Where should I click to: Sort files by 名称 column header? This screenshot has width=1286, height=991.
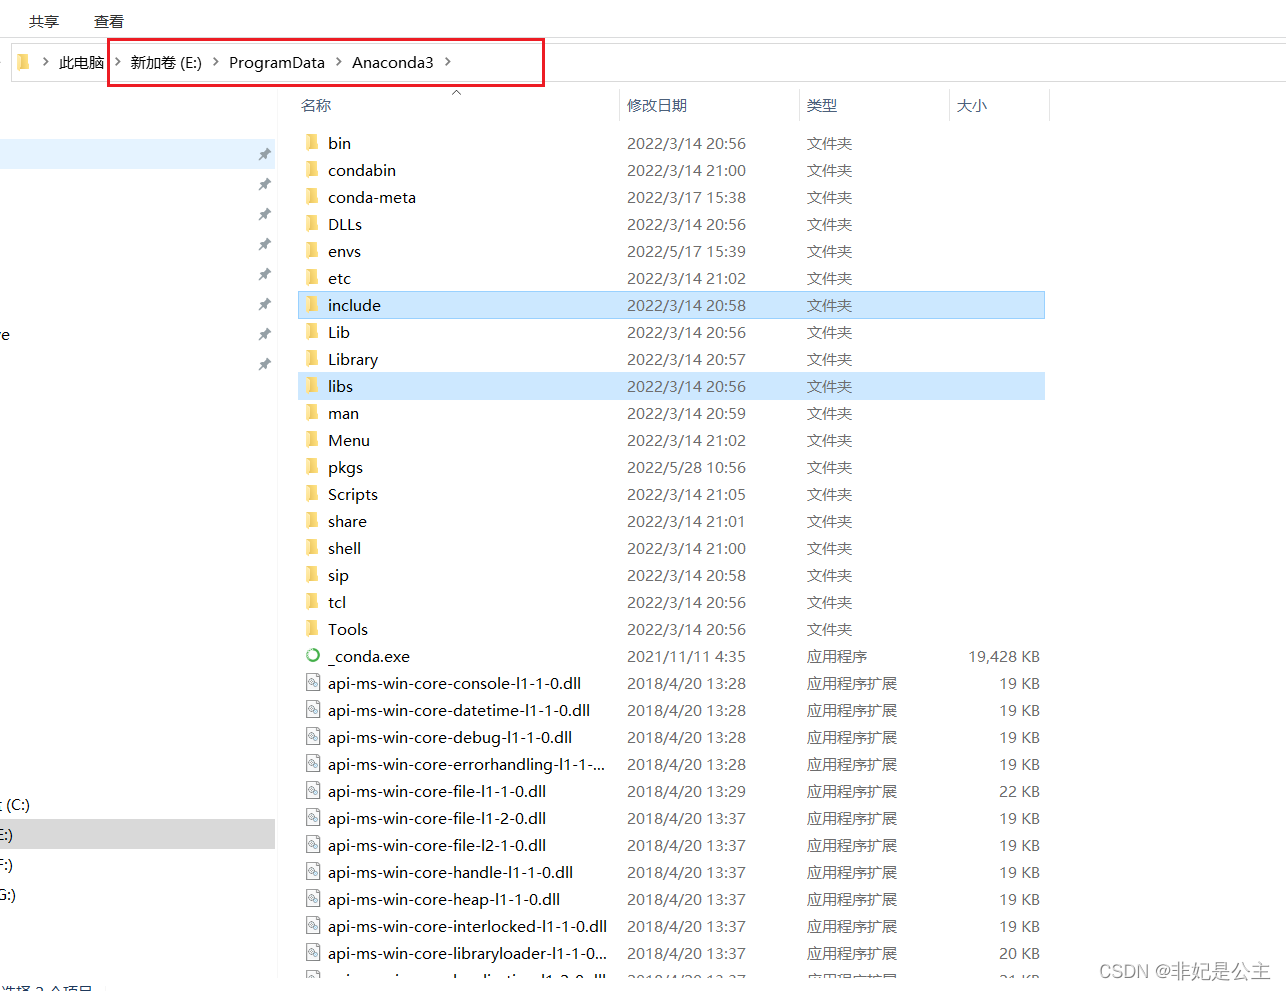click(x=316, y=105)
